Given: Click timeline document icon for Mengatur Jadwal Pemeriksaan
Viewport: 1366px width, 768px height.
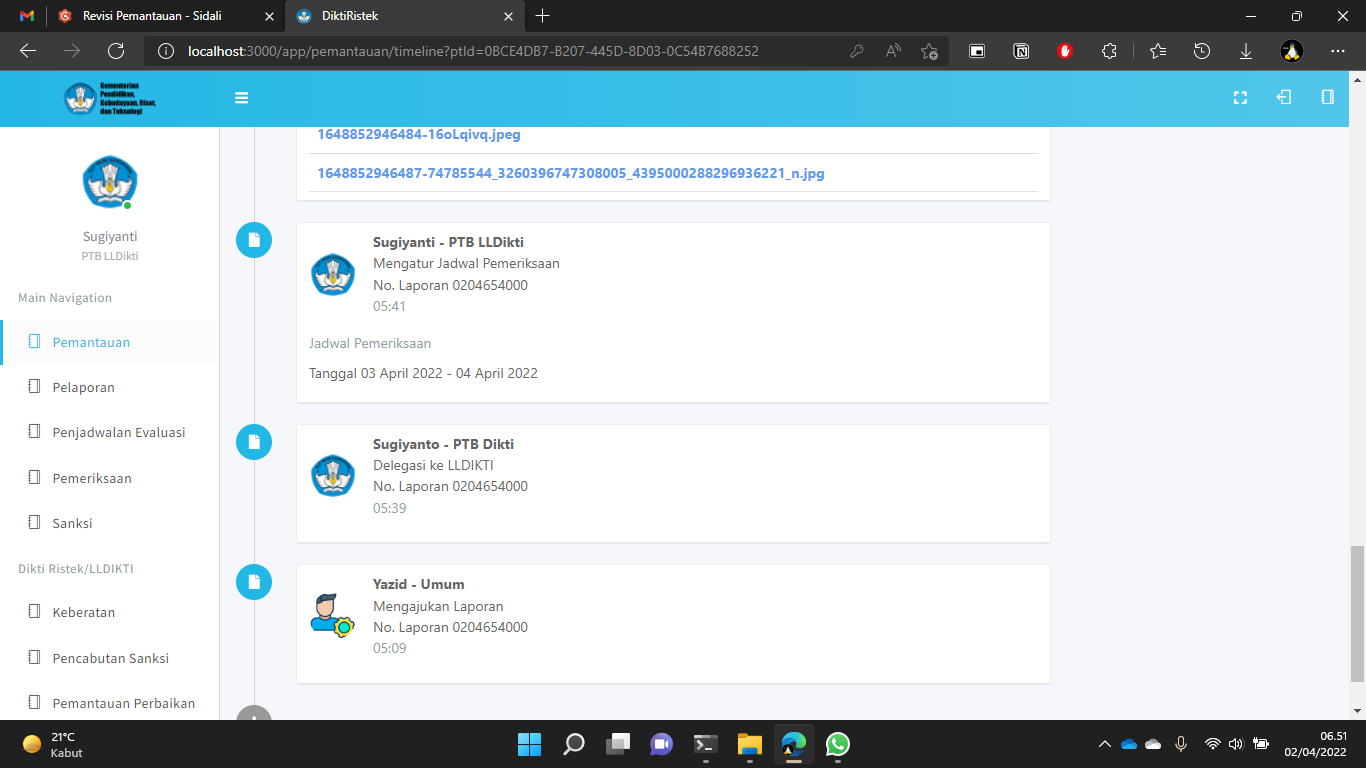Looking at the screenshot, I should point(254,240).
